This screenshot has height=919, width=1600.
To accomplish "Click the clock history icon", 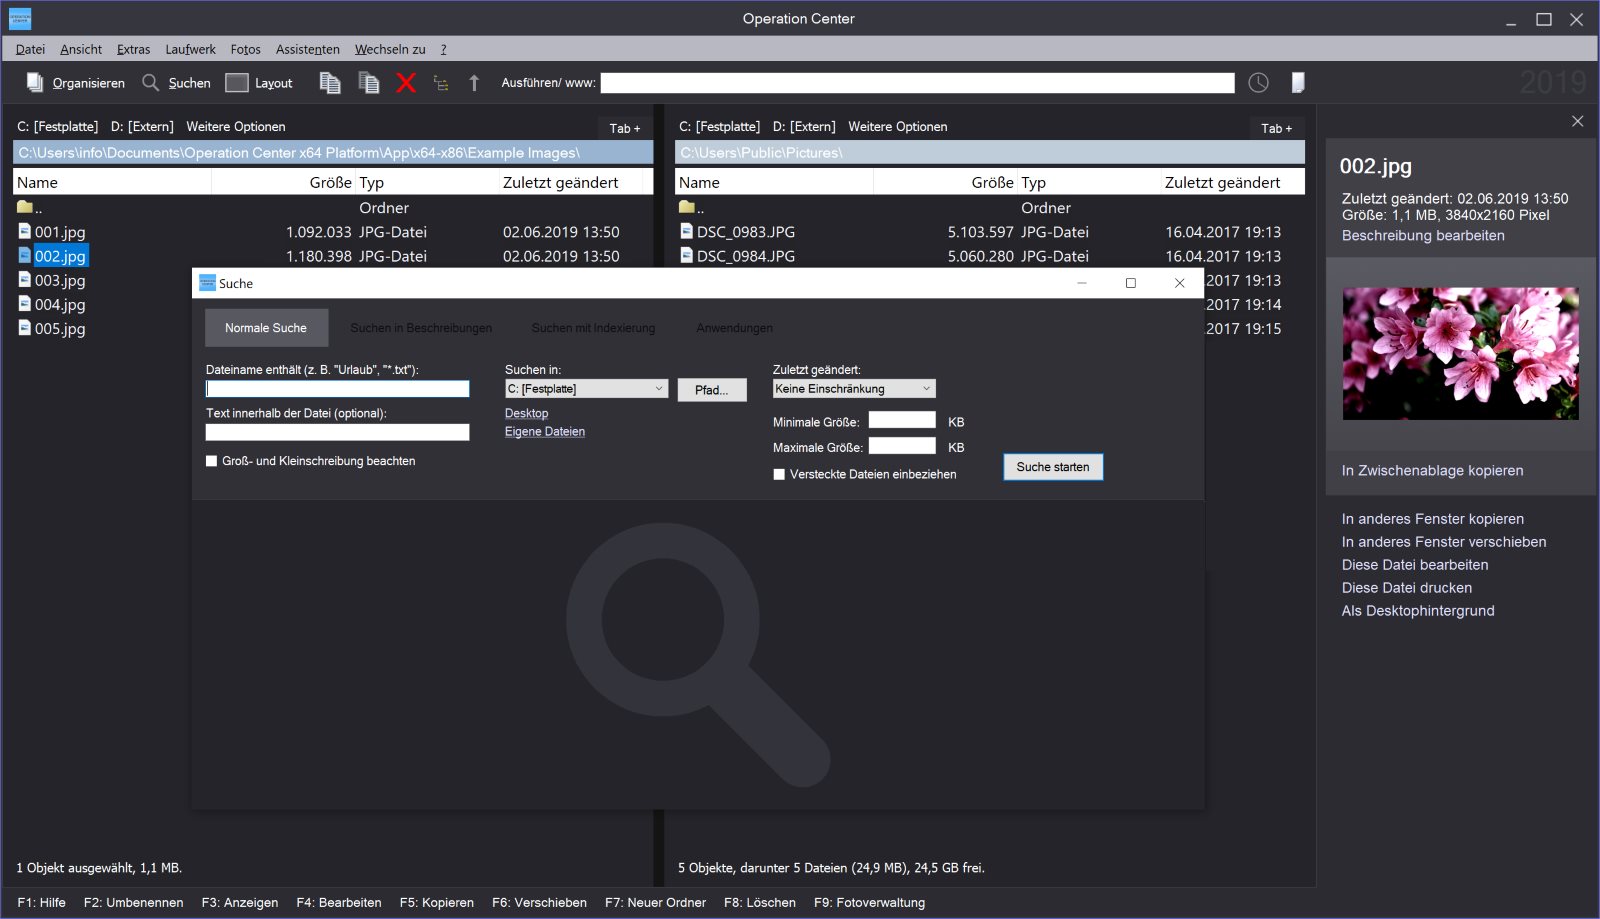I will coord(1258,83).
